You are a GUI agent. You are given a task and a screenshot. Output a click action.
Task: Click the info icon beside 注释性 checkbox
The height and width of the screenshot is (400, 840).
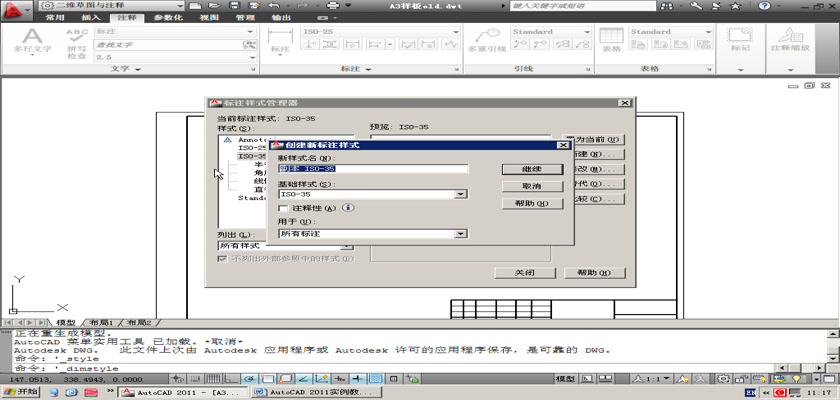[x=347, y=208]
